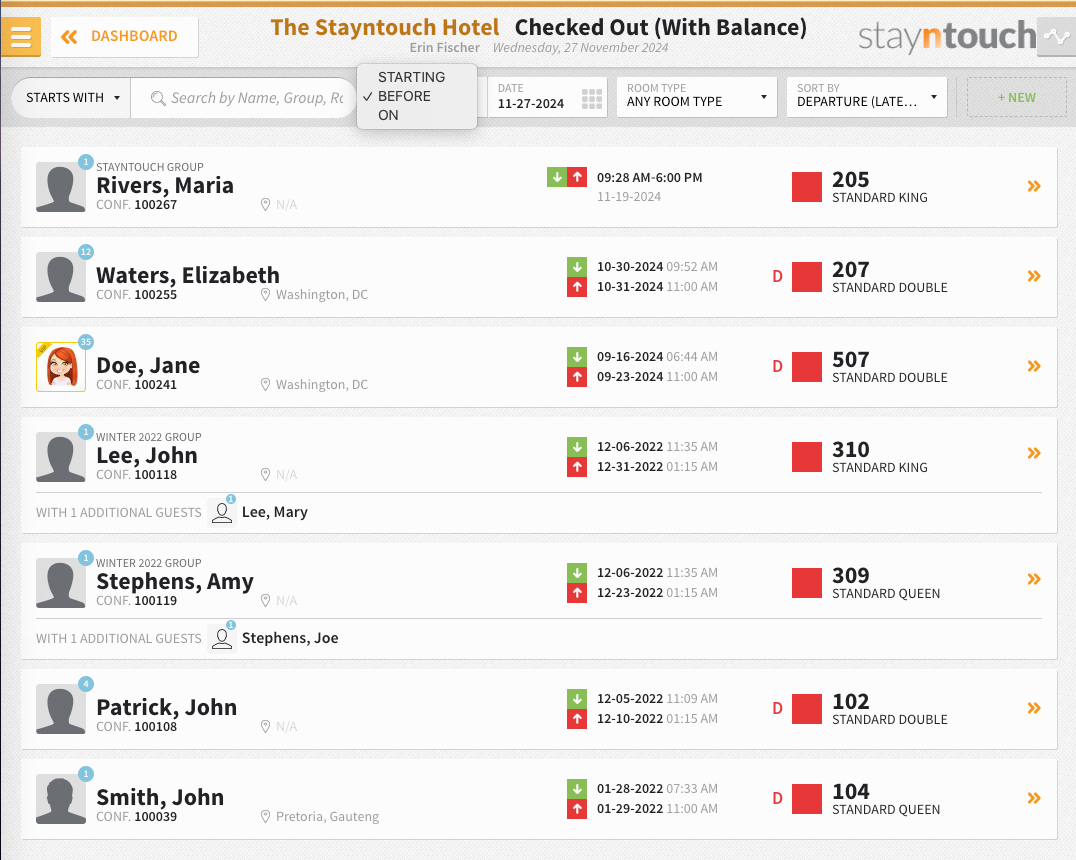The height and width of the screenshot is (860, 1076).
Task: Click Winter 2022 Group label above Lee, John
Action: coord(148,437)
